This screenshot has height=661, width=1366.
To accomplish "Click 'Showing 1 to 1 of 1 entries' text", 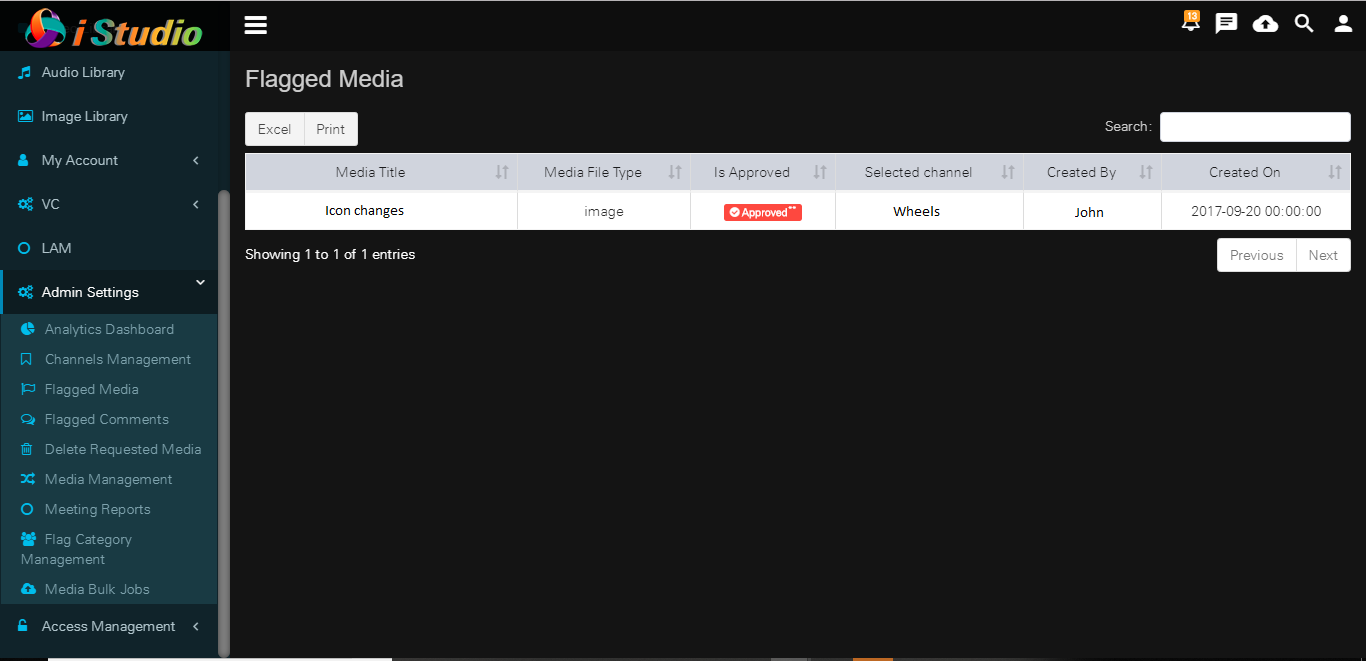I will point(330,254).
